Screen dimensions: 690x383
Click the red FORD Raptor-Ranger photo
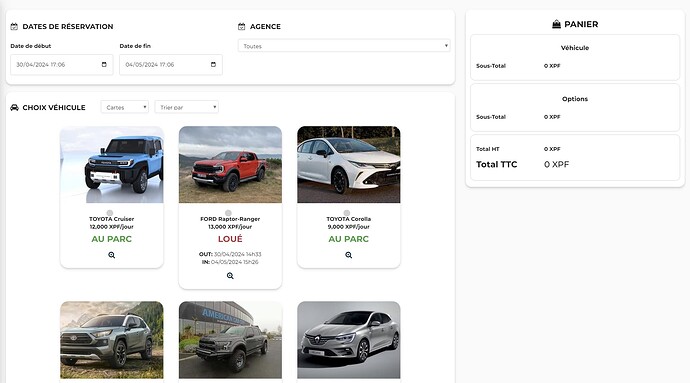(x=230, y=165)
